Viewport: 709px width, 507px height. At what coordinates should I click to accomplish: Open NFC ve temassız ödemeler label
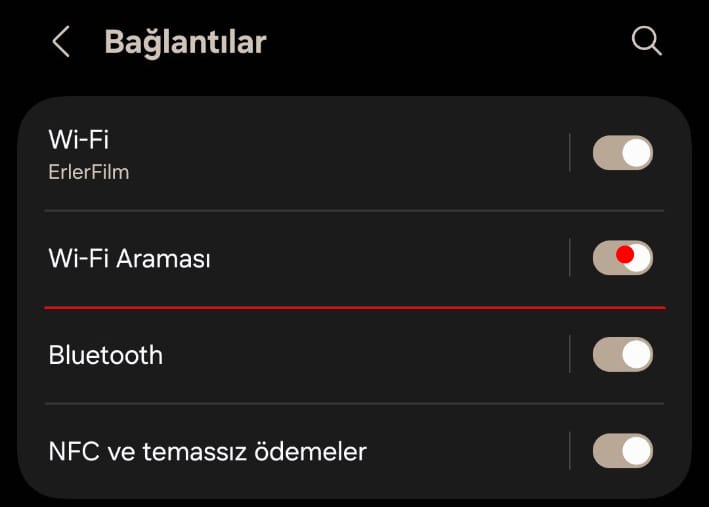(x=207, y=452)
